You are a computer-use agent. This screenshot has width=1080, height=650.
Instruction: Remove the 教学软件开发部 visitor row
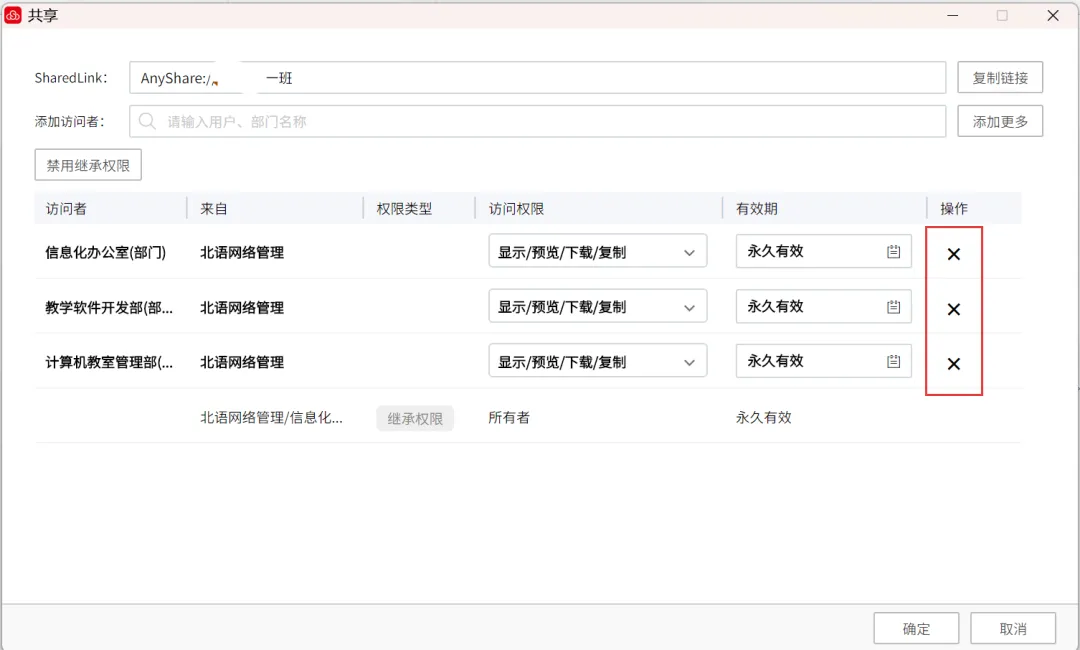(x=953, y=309)
